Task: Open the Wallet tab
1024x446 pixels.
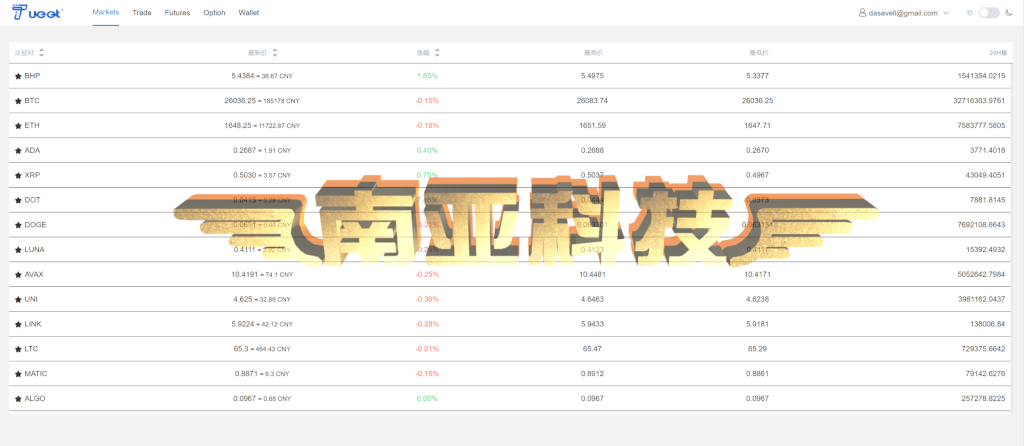Action: click(x=249, y=12)
